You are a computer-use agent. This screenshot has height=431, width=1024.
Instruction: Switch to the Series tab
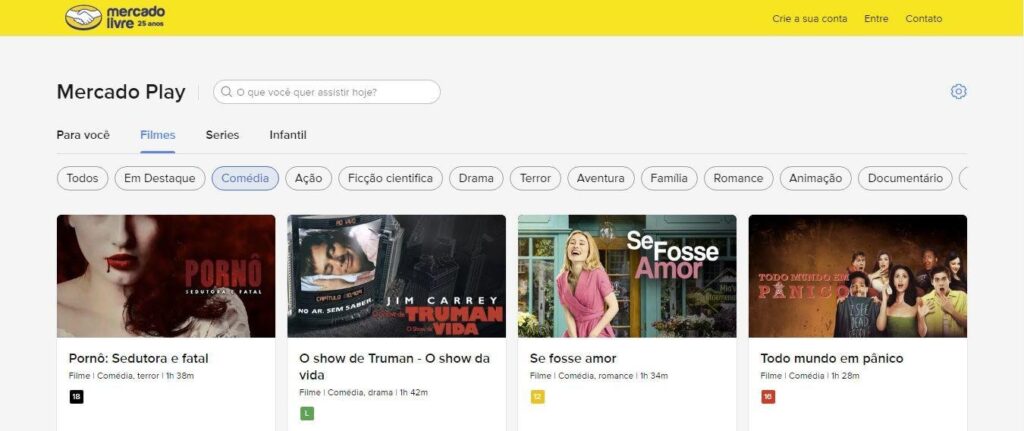(222, 135)
